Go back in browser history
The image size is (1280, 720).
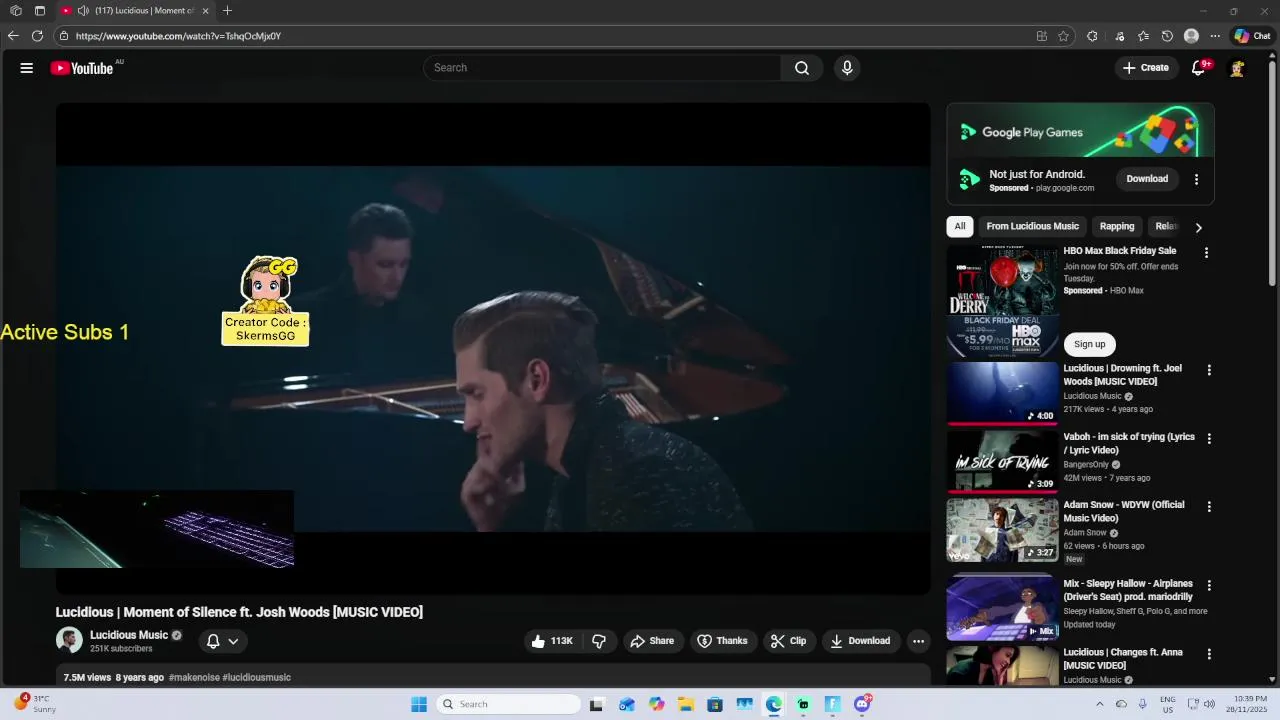pos(13,36)
